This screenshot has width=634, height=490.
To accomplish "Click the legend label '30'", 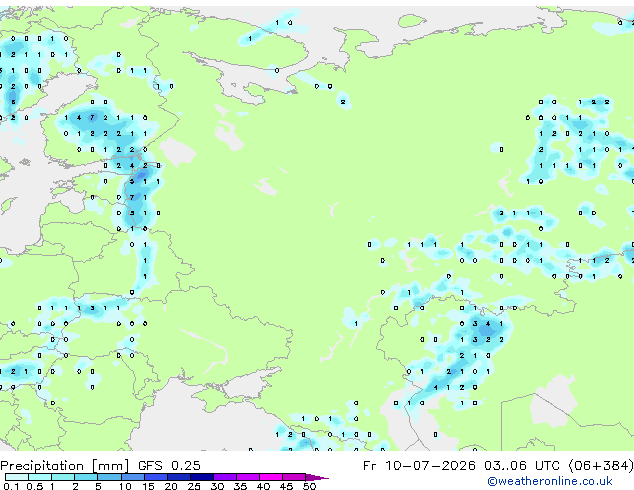I will tap(217, 486).
